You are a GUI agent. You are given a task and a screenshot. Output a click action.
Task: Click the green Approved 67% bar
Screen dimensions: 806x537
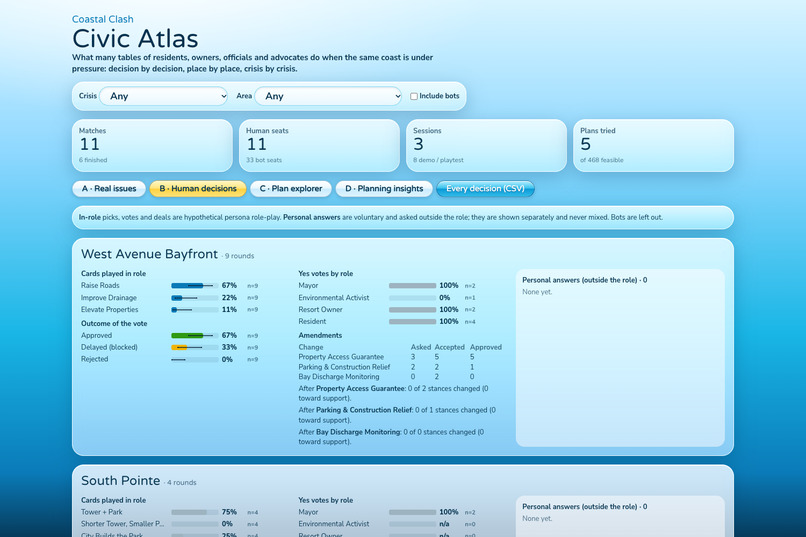(x=195, y=335)
